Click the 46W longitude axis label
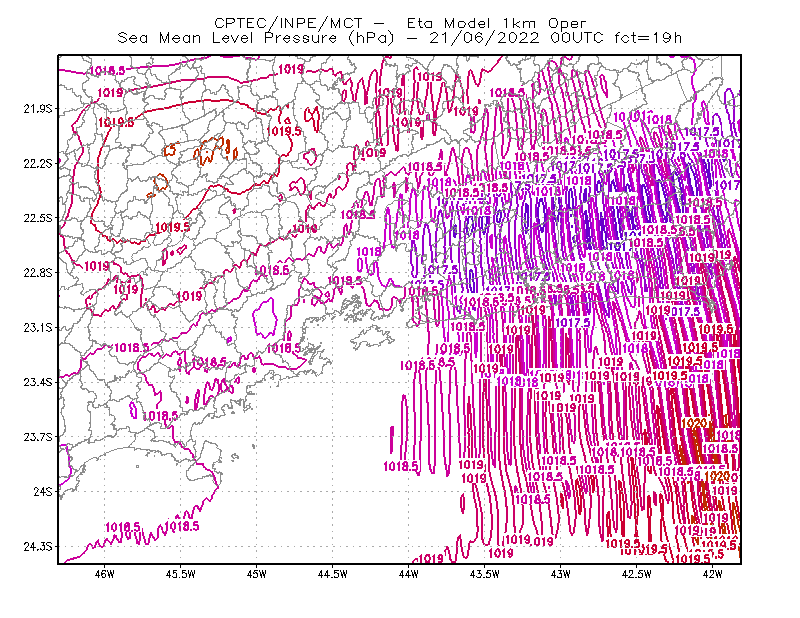The width and height of the screenshot is (800, 618). [x=105, y=574]
